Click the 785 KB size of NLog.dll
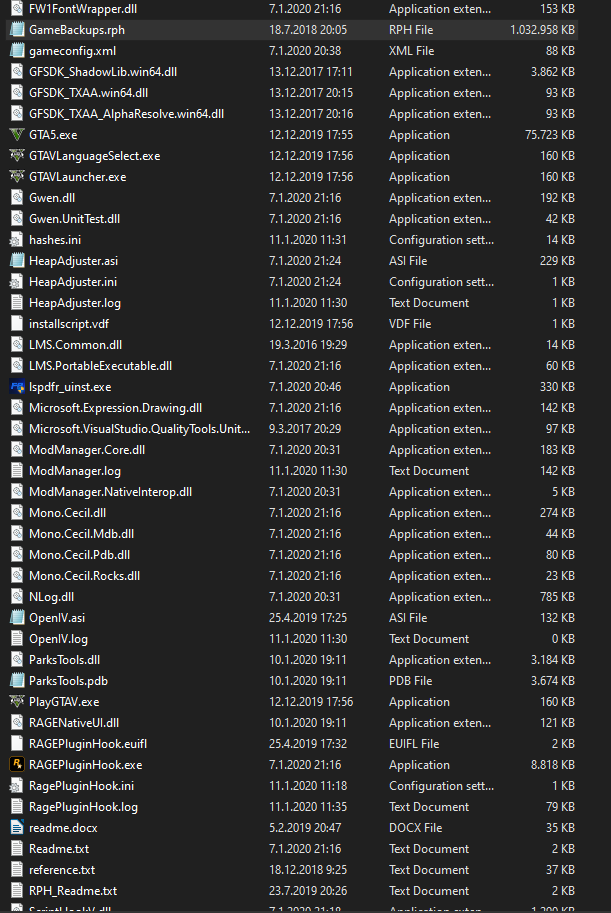611x913 pixels. 557,597
